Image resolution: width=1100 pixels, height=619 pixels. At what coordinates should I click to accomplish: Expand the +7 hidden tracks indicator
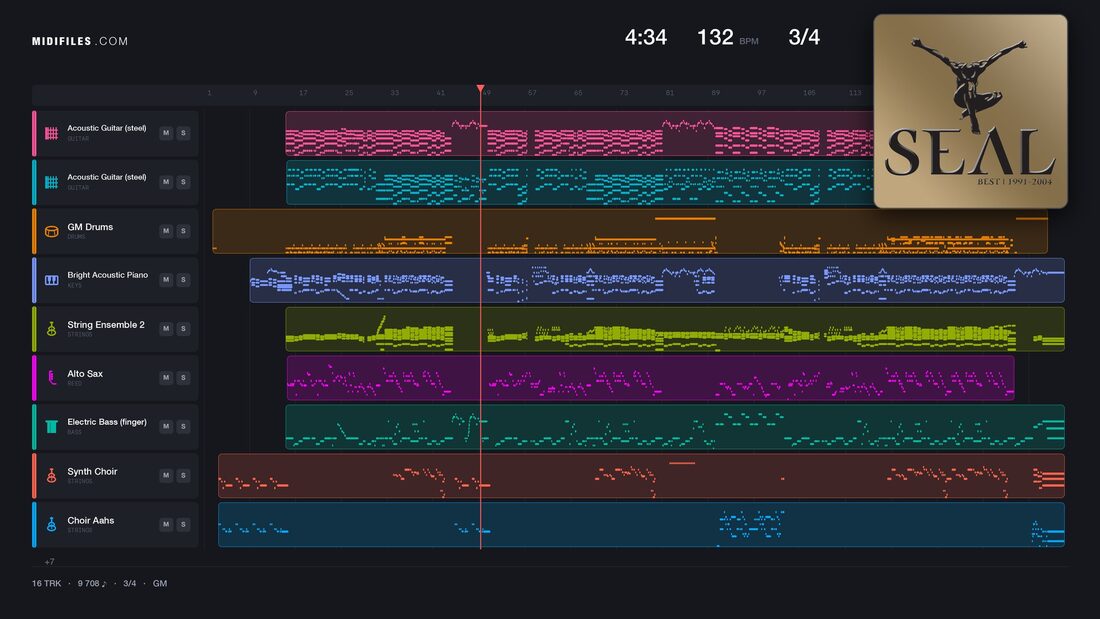coord(49,561)
